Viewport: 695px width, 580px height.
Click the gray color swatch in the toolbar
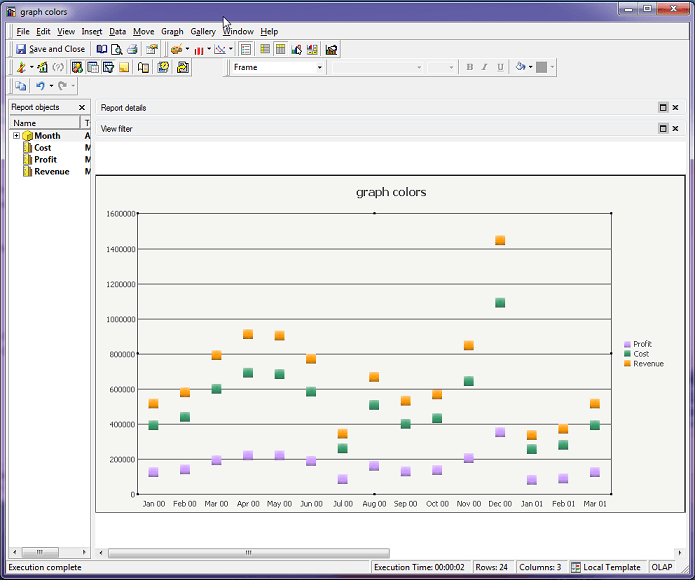tap(542, 68)
